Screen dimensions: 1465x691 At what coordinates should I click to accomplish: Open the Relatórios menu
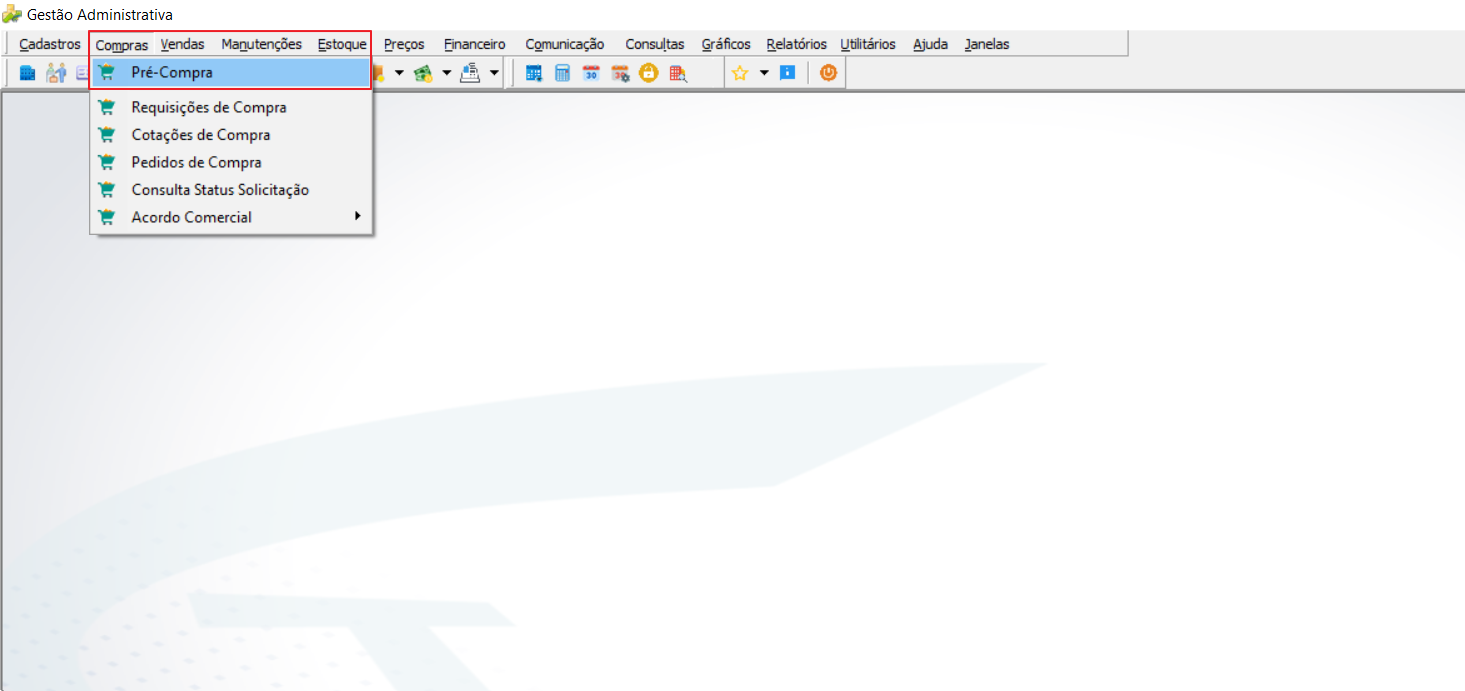pyautogui.click(x=796, y=44)
